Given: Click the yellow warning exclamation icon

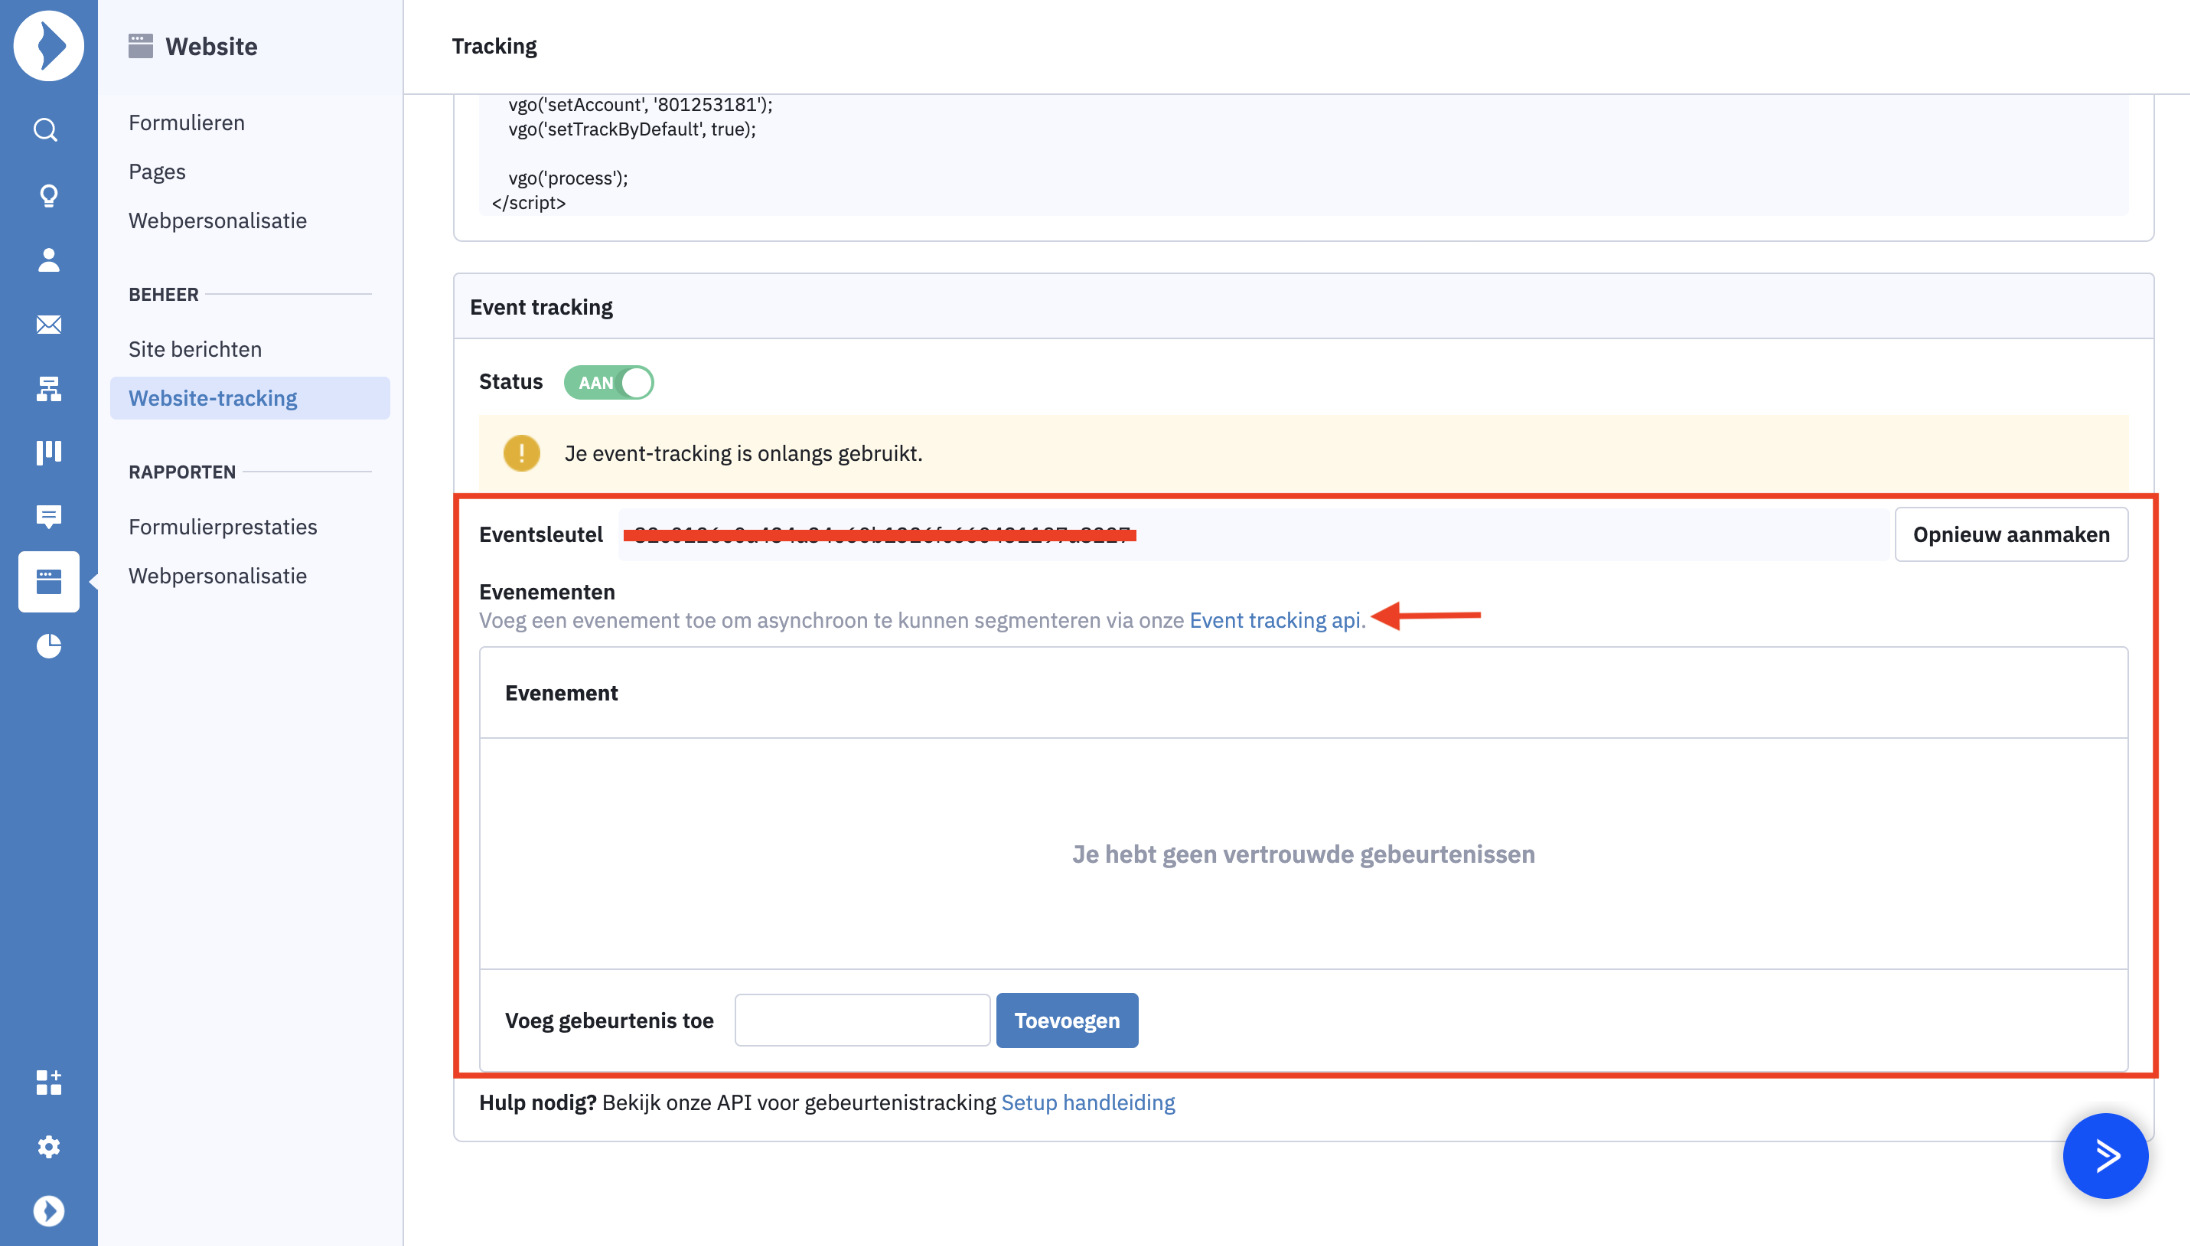Looking at the screenshot, I should pyautogui.click(x=521, y=453).
